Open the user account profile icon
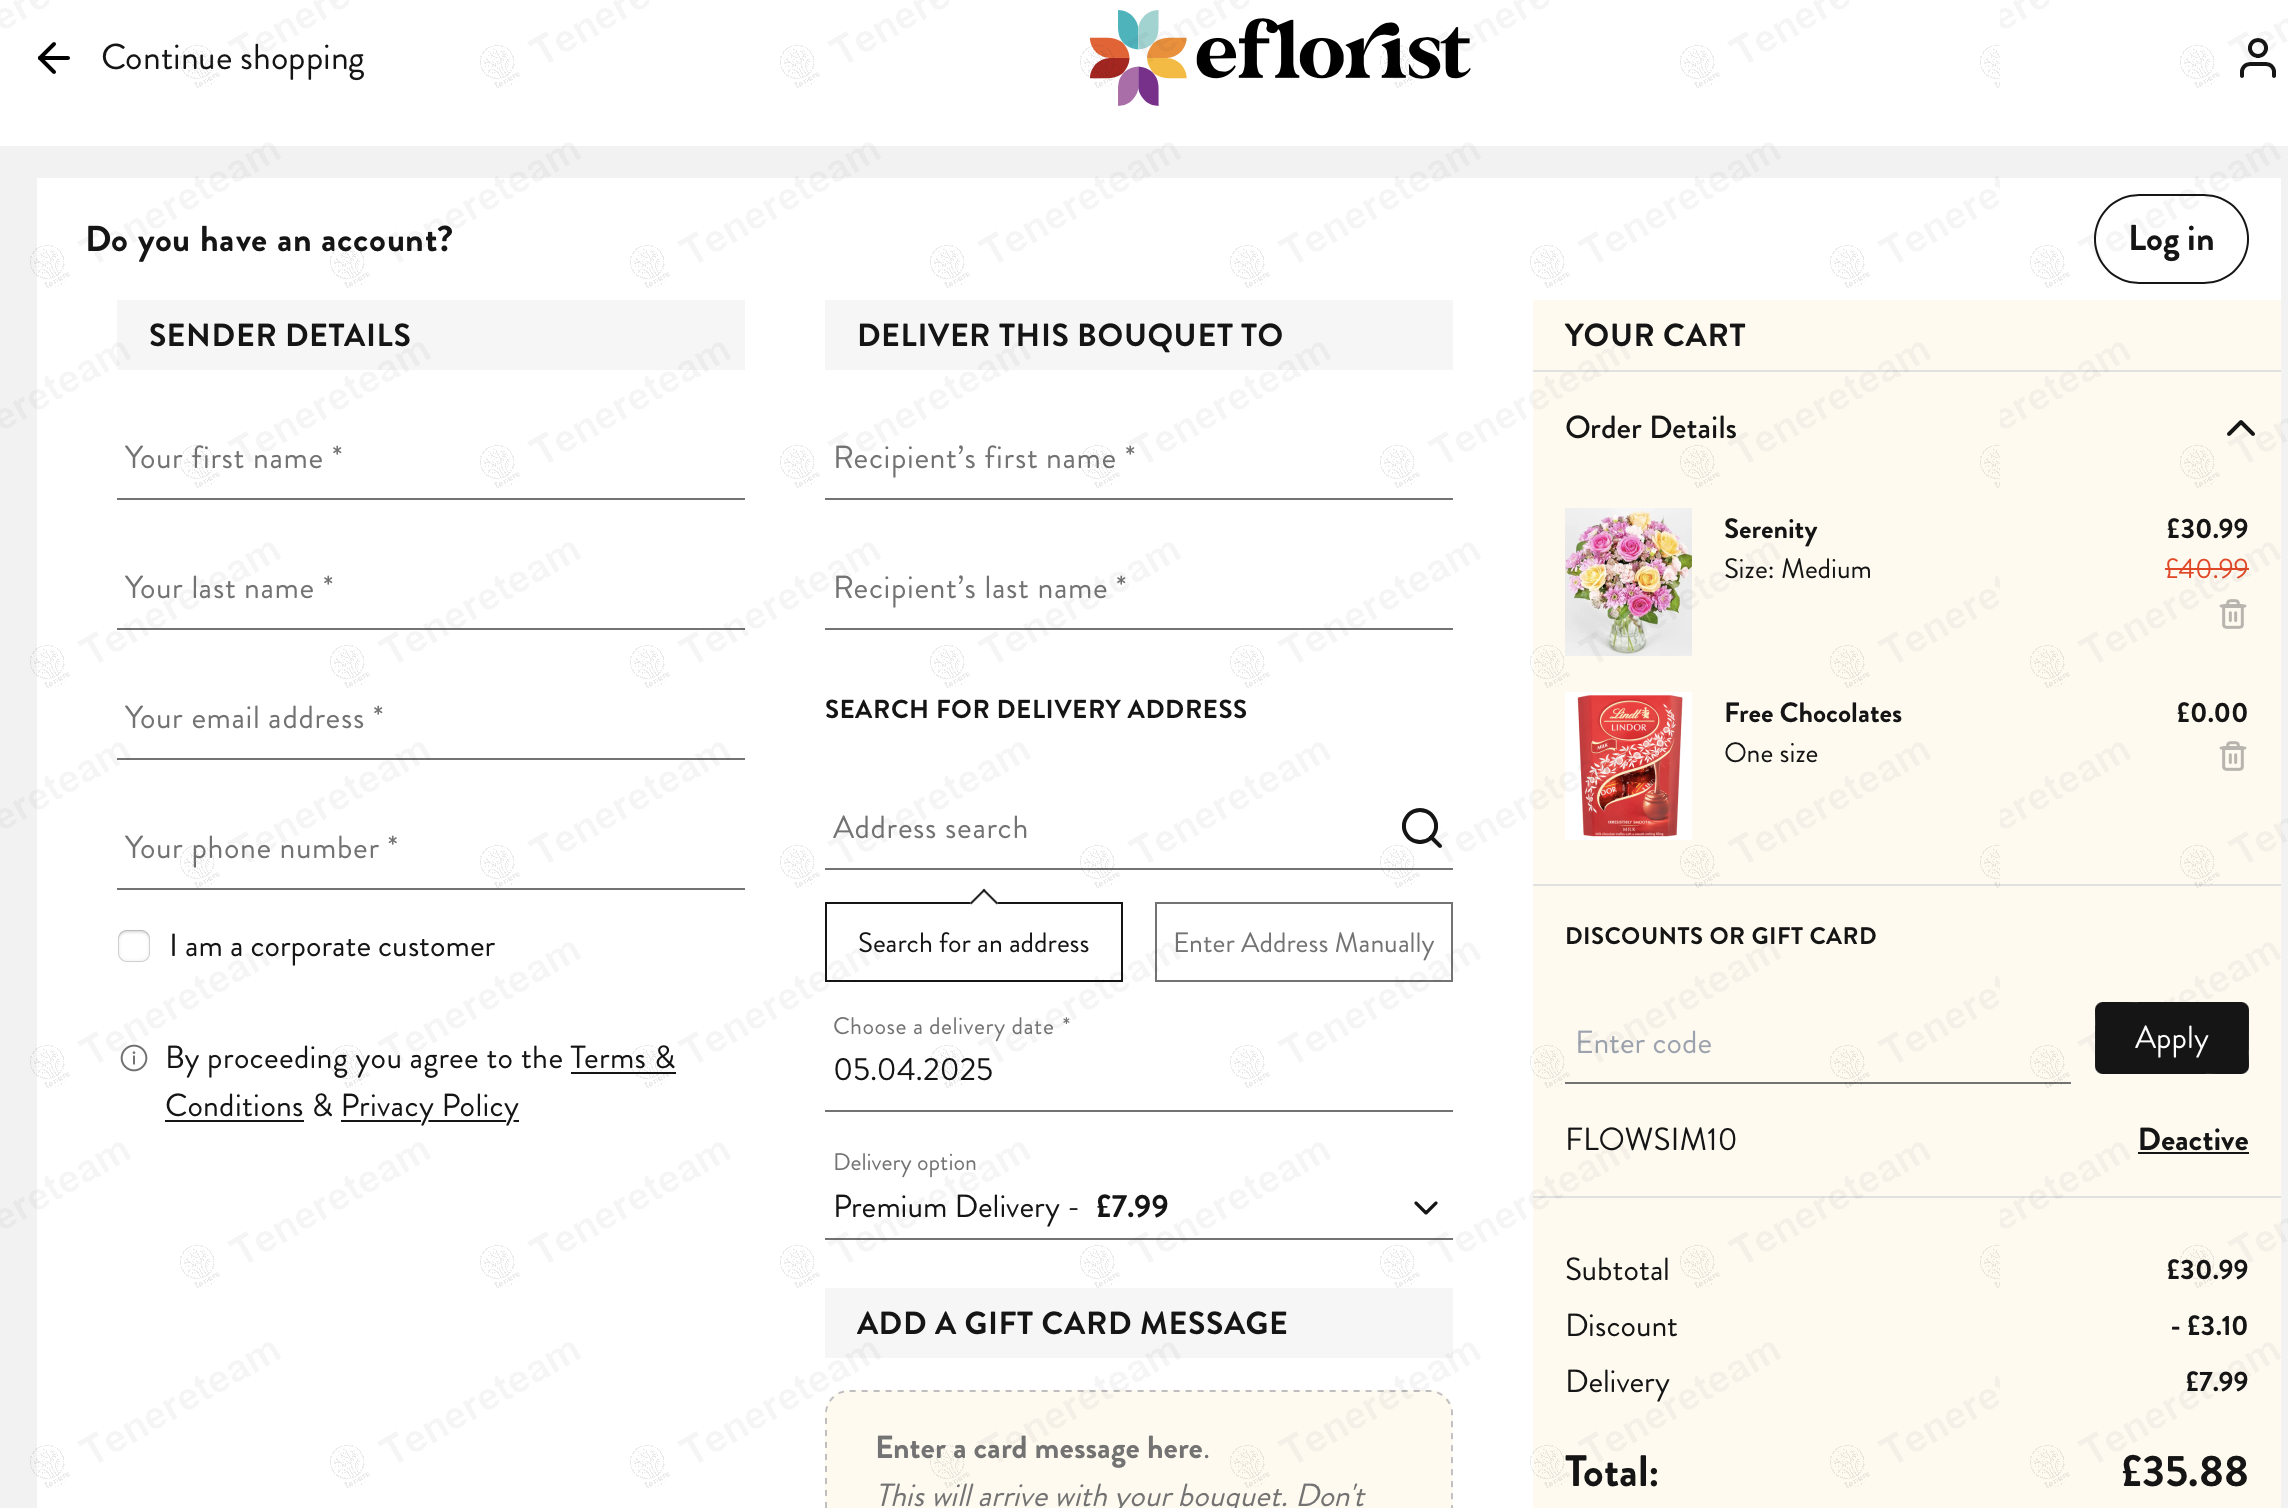Viewport: 2288px width, 1508px height. coord(2256,58)
